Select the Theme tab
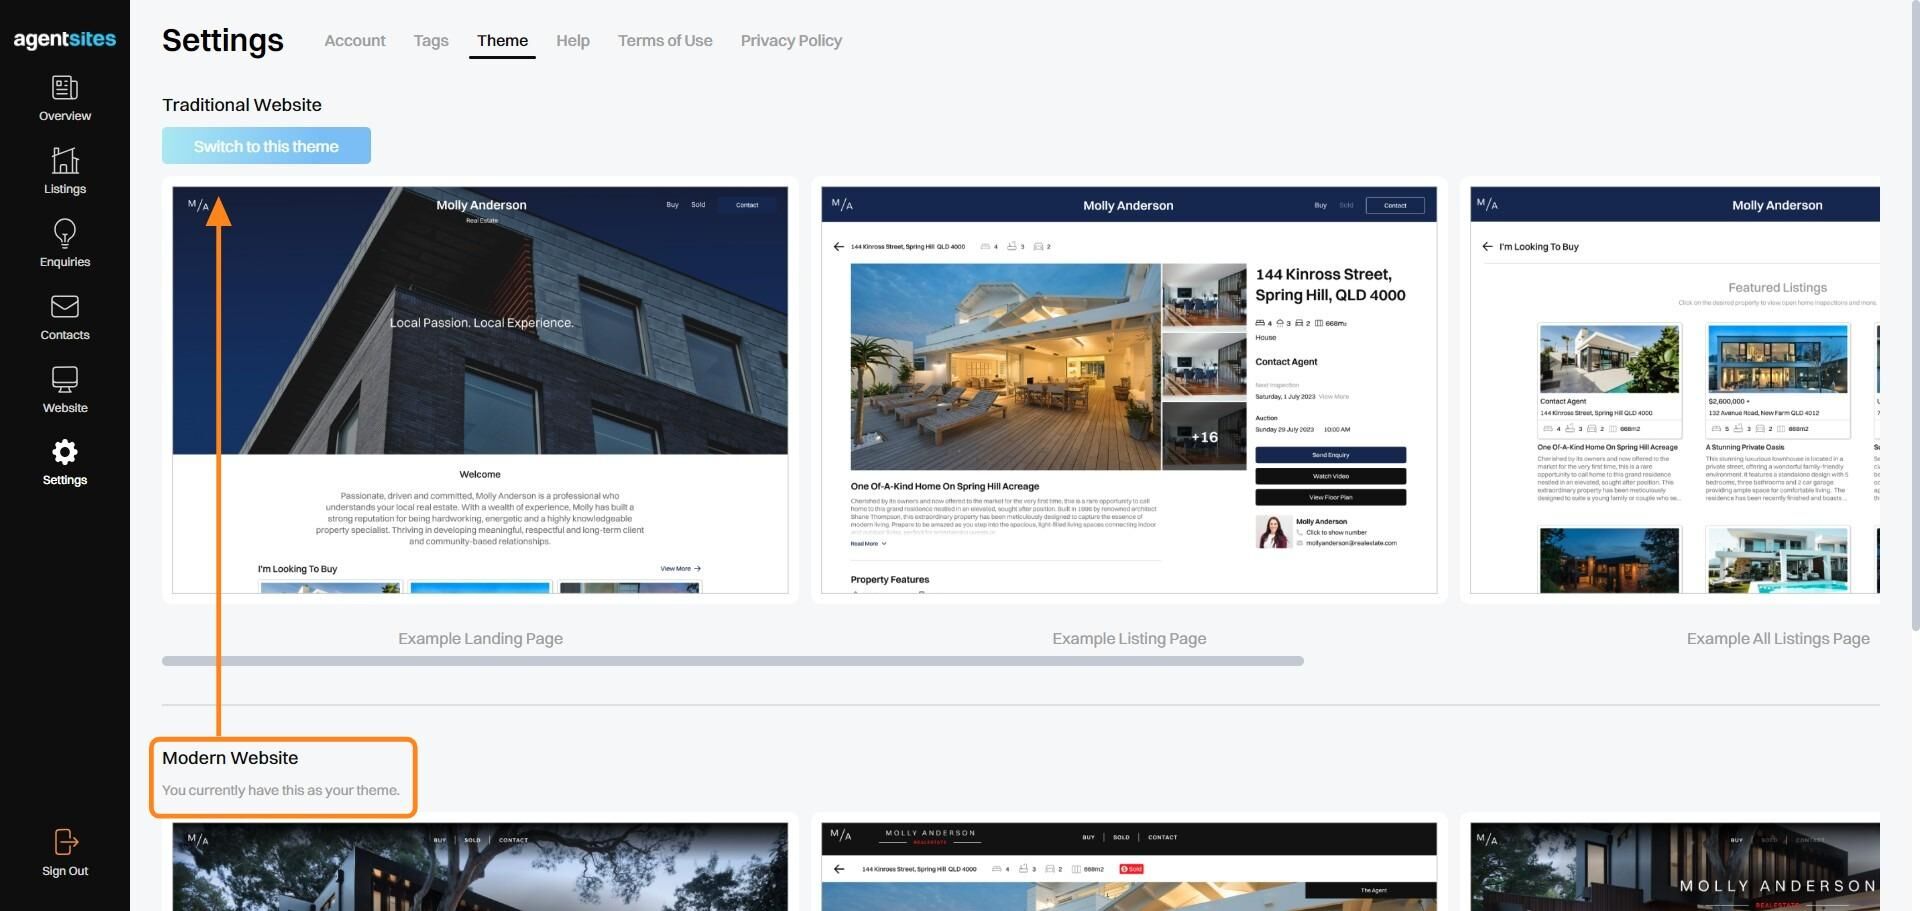Image resolution: width=1920 pixels, height=911 pixels. (502, 41)
